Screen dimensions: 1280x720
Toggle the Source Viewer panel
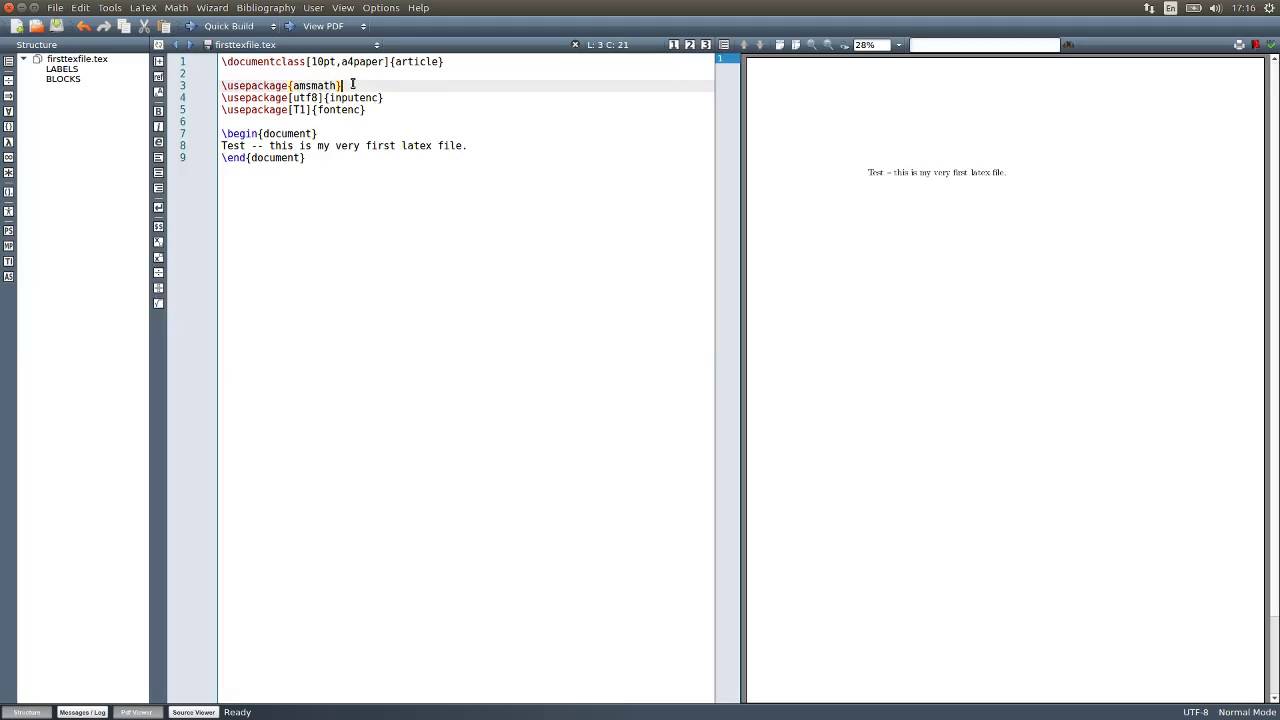pos(193,712)
